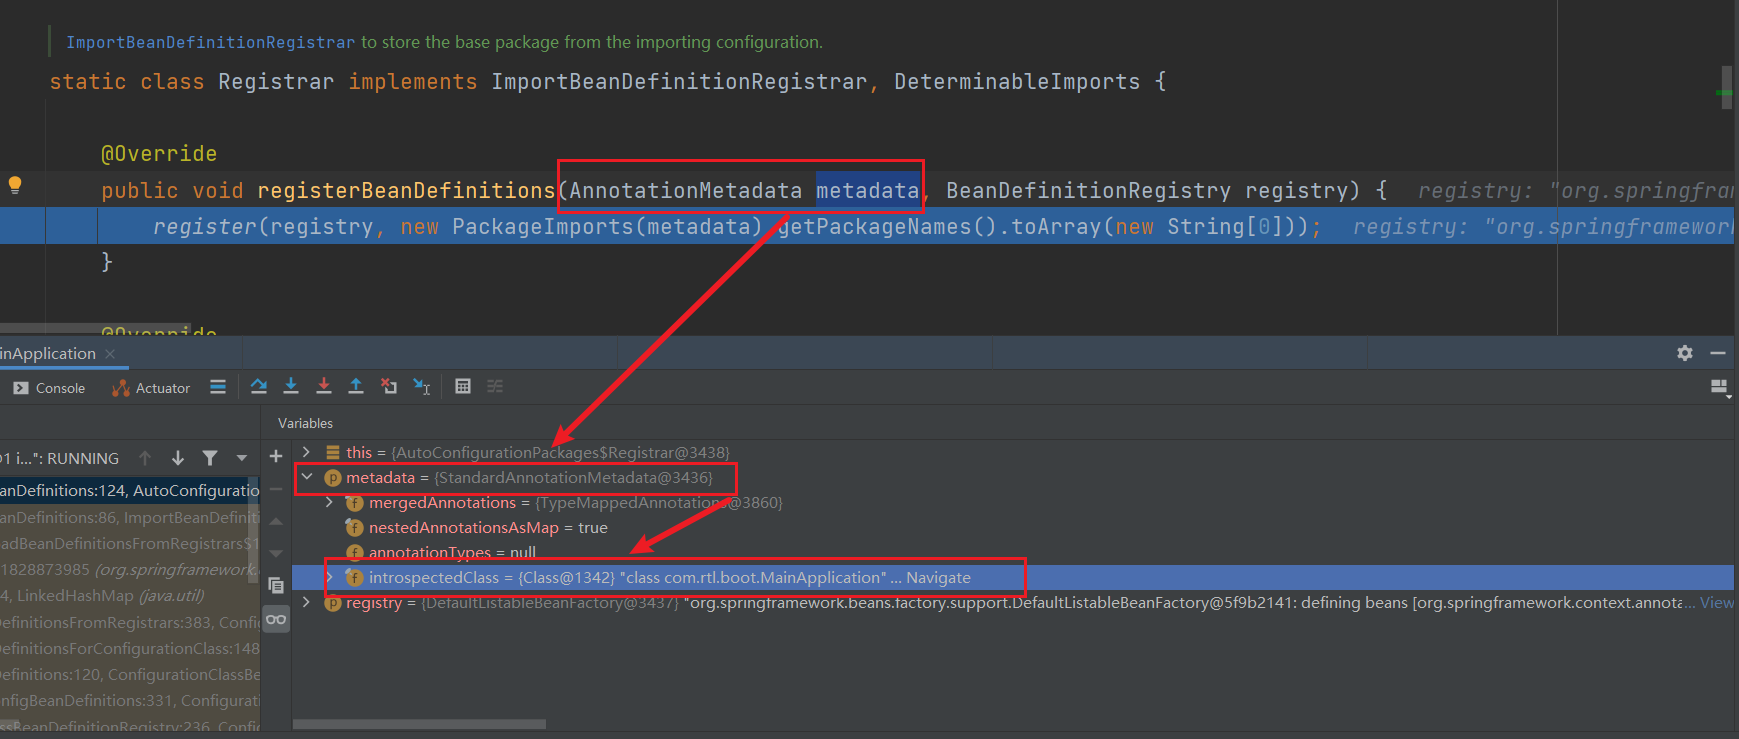The image size is (1739, 739).
Task: Click the editor vertical scrollbar thumb
Action: click(x=1726, y=88)
